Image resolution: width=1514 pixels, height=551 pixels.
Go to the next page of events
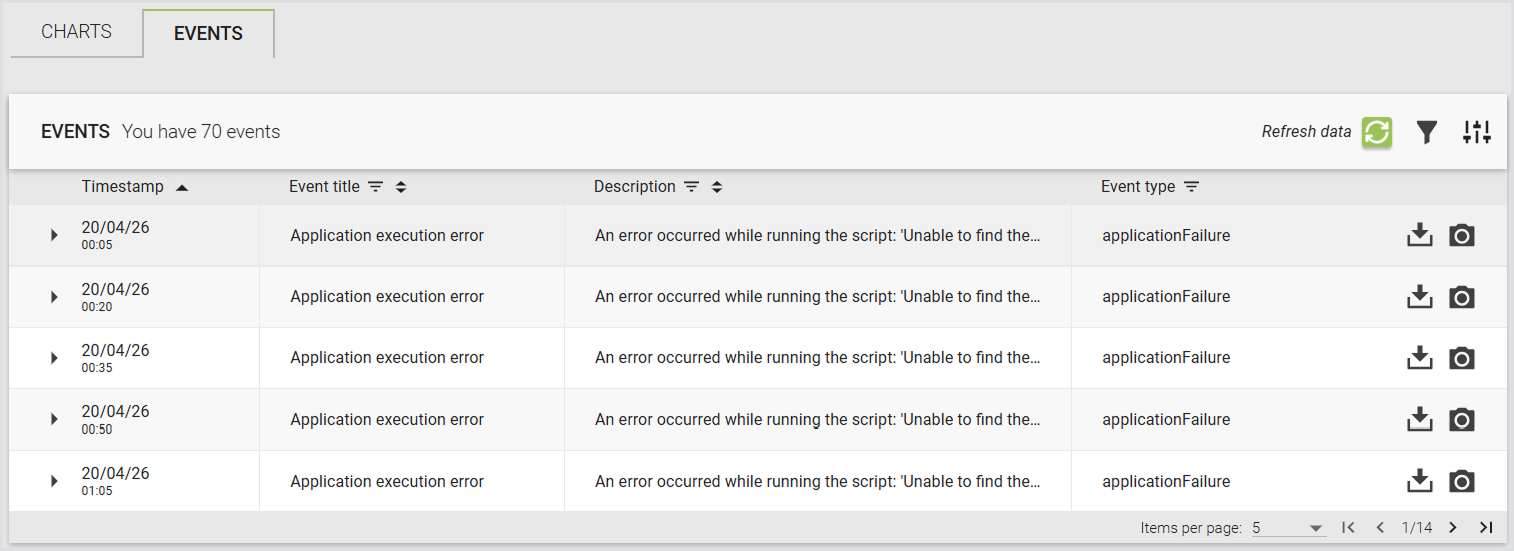coord(1453,527)
